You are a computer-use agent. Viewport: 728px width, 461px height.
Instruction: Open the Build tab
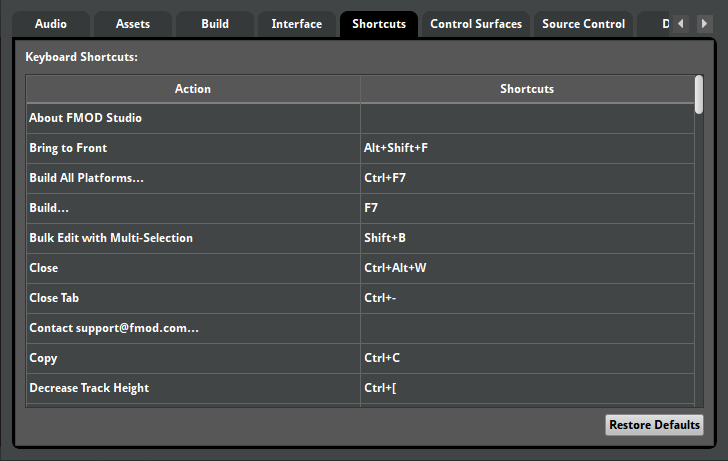click(x=215, y=24)
